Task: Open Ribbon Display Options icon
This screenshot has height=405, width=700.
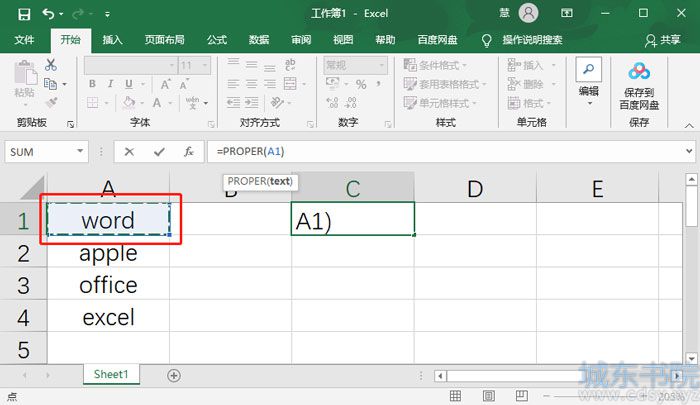Action: pyautogui.click(x=567, y=13)
